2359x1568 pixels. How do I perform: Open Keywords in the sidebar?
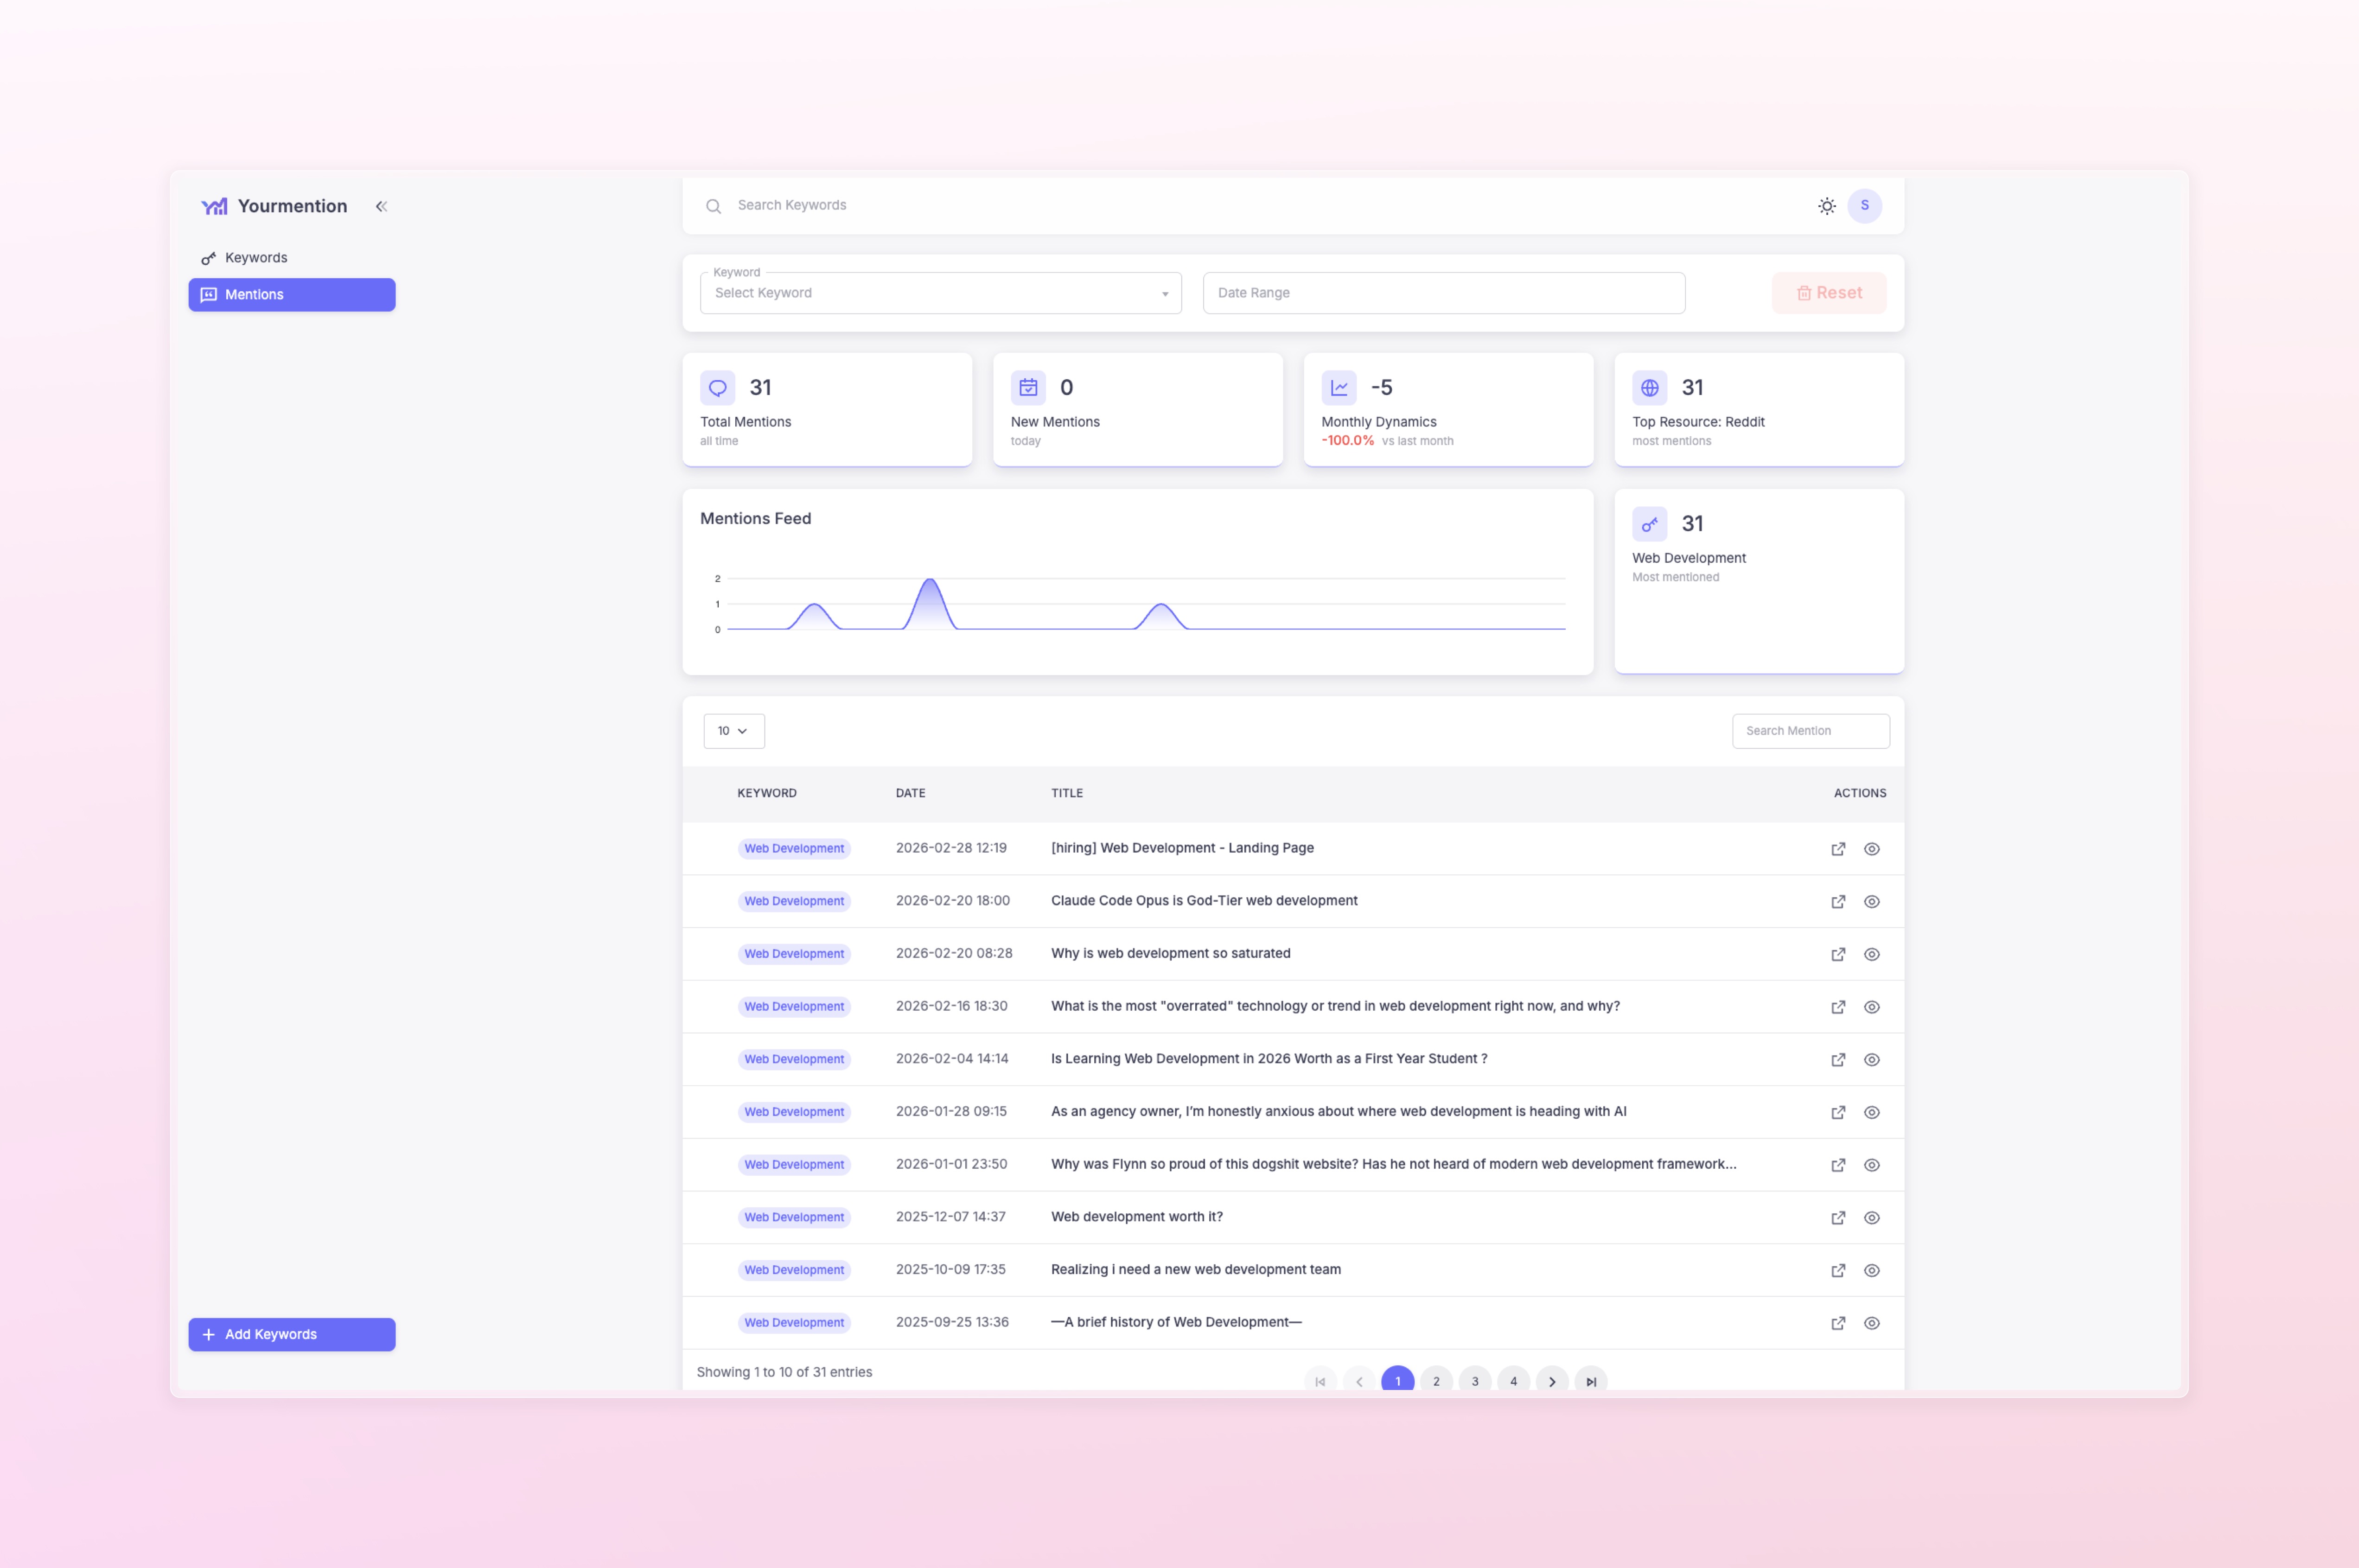256,258
